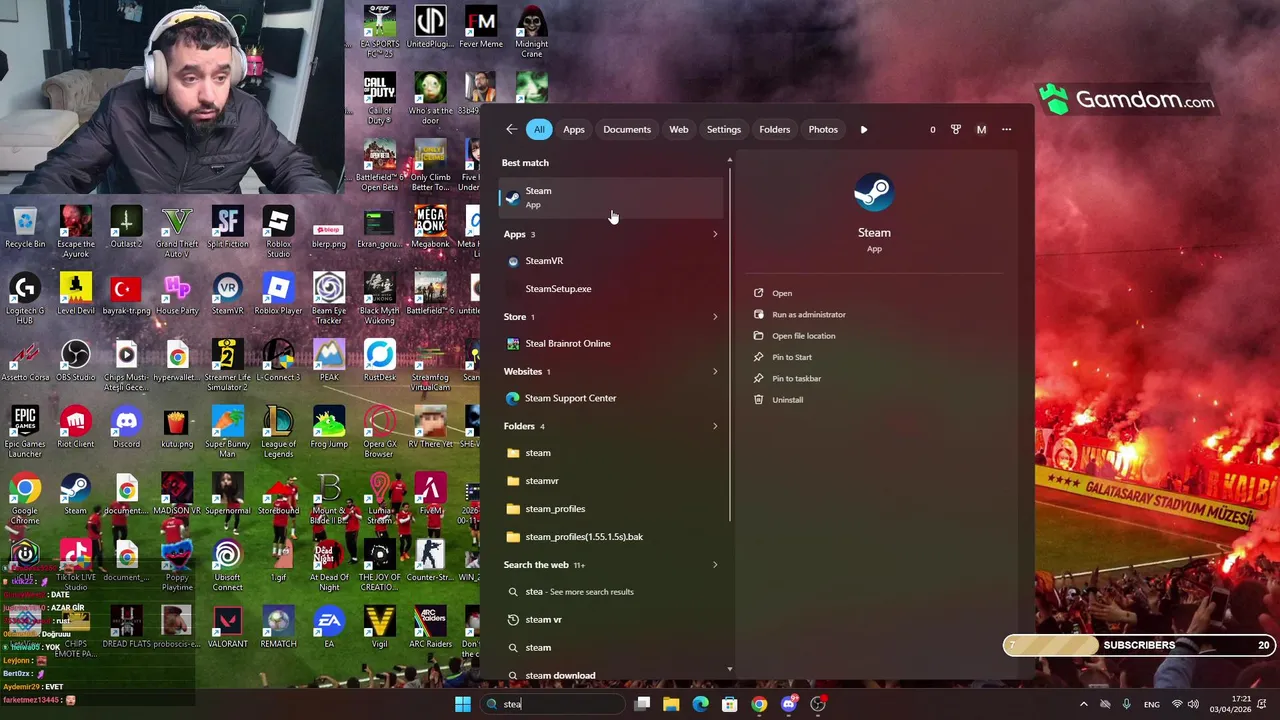The image size is (1280, 720).
Task: Click the ENG language indicator
Action: 1152,704
